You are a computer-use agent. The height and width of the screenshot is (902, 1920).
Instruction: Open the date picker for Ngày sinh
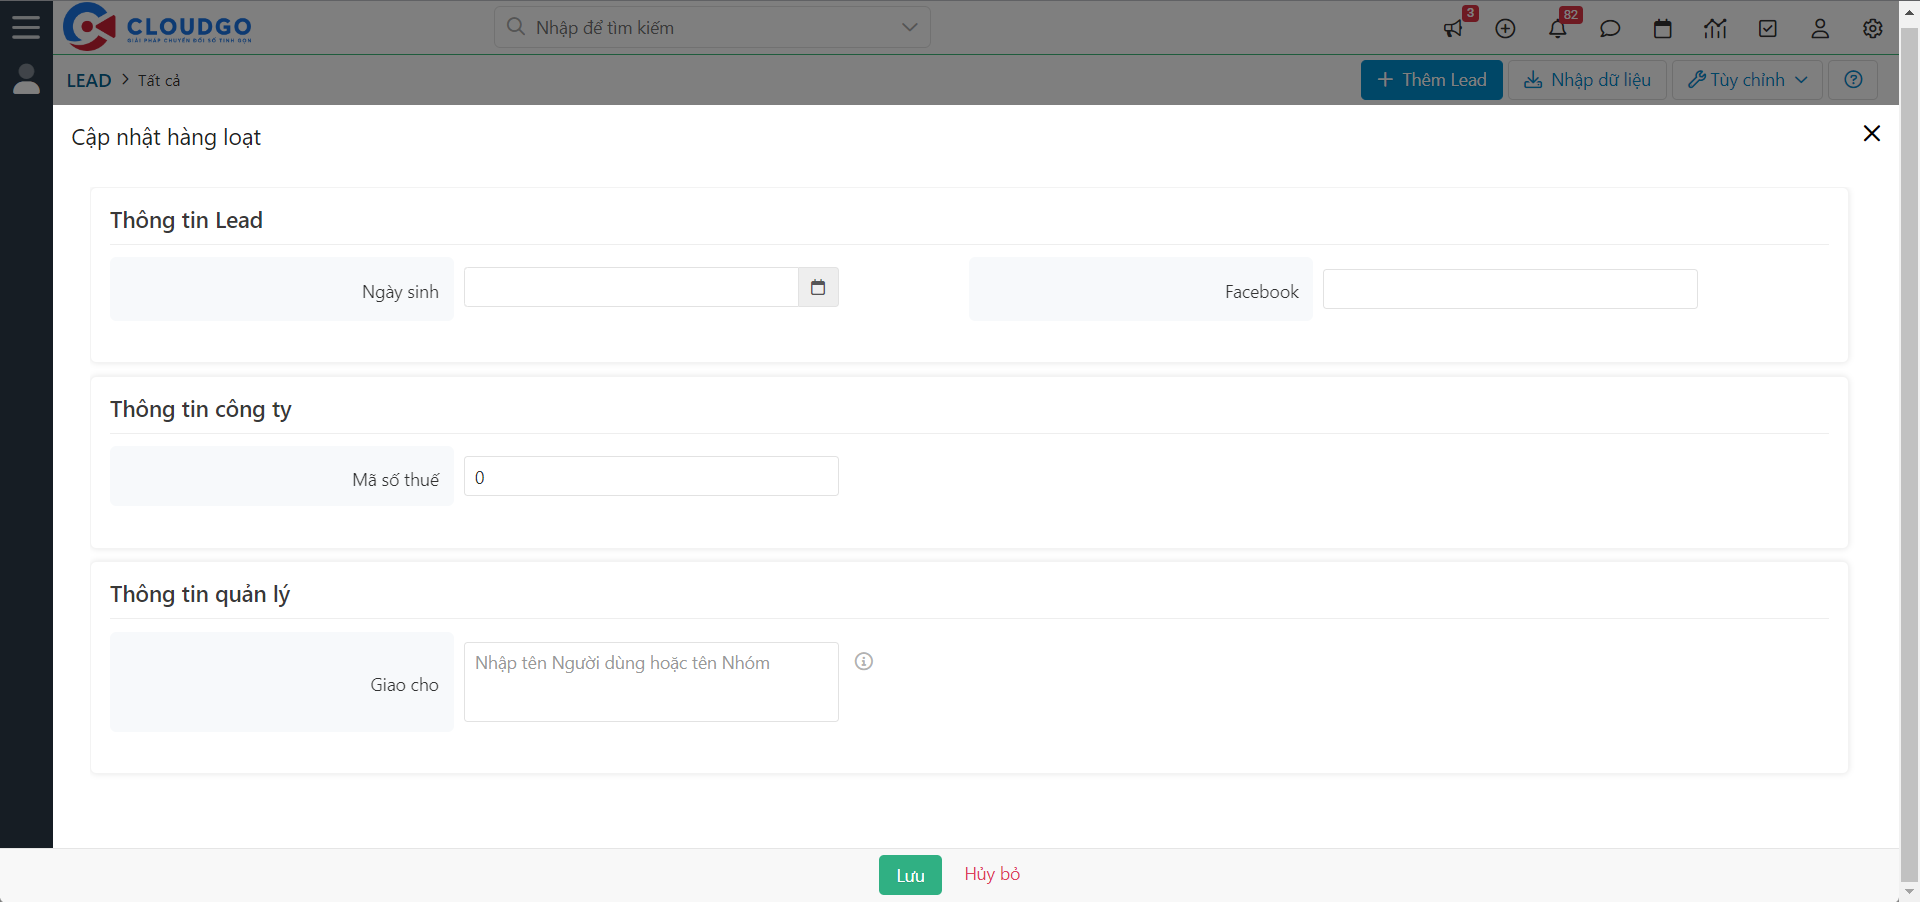[818, 288]
